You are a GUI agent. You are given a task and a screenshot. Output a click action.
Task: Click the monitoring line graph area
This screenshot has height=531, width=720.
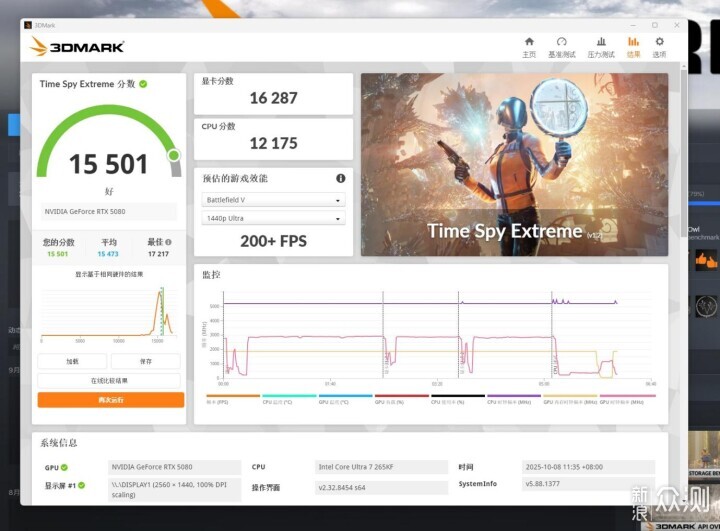point(436,335)
